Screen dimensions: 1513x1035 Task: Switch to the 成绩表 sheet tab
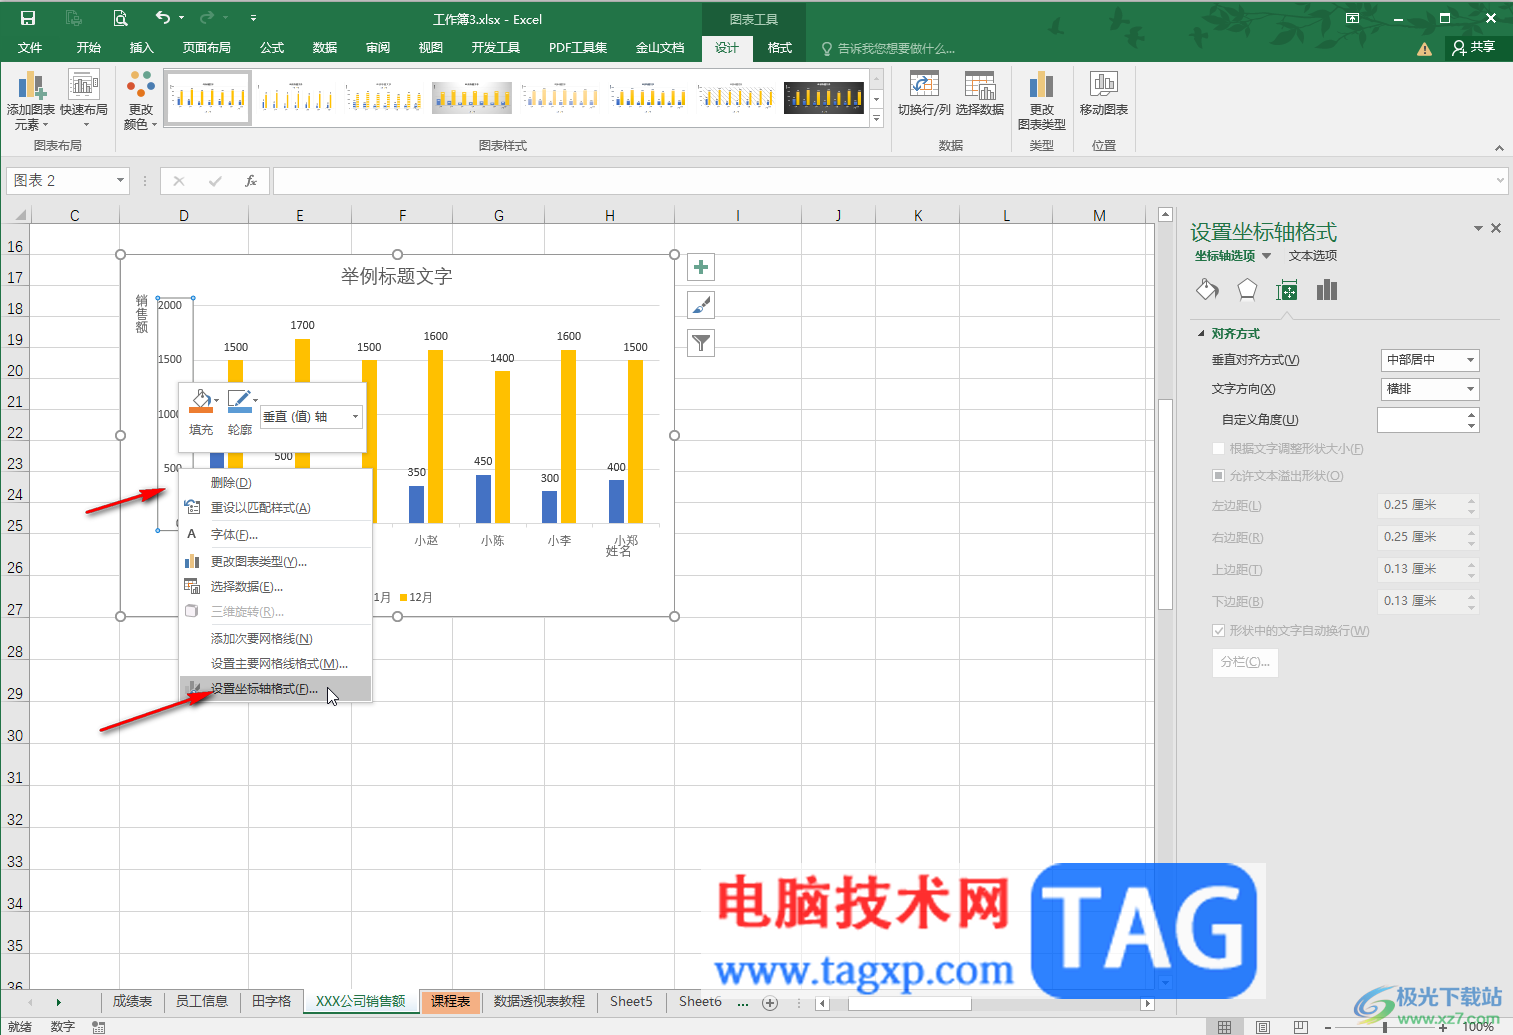tap(132, 1001)
